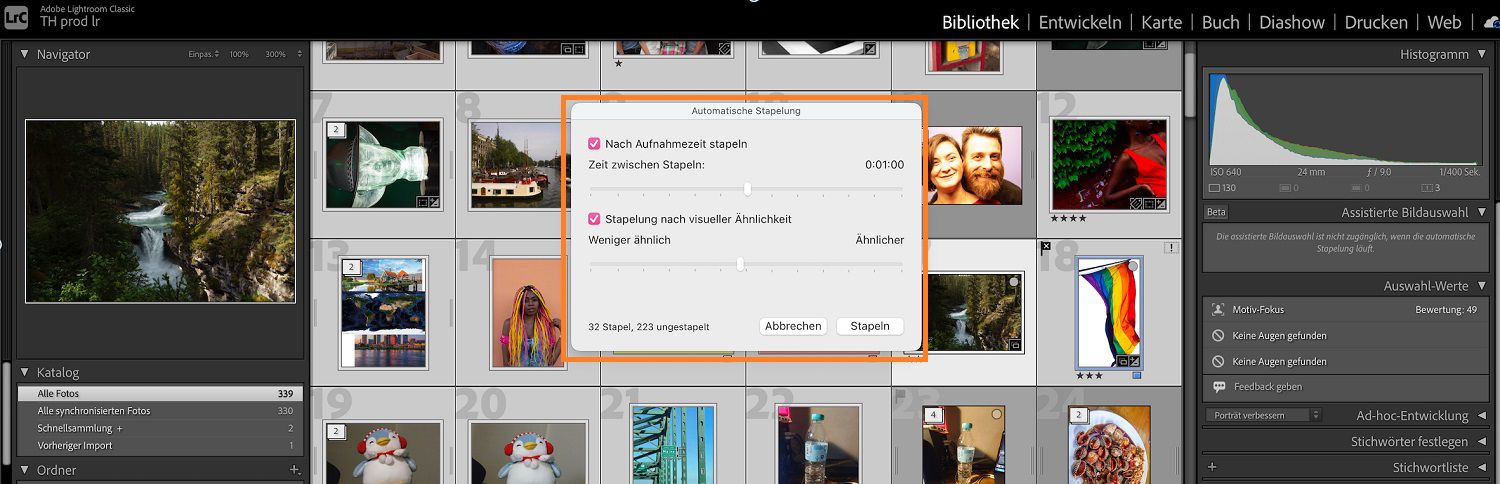This screenshot has height=484, width=1500.
Task: Collapse the Katalog panel
Action: (25, 372)
